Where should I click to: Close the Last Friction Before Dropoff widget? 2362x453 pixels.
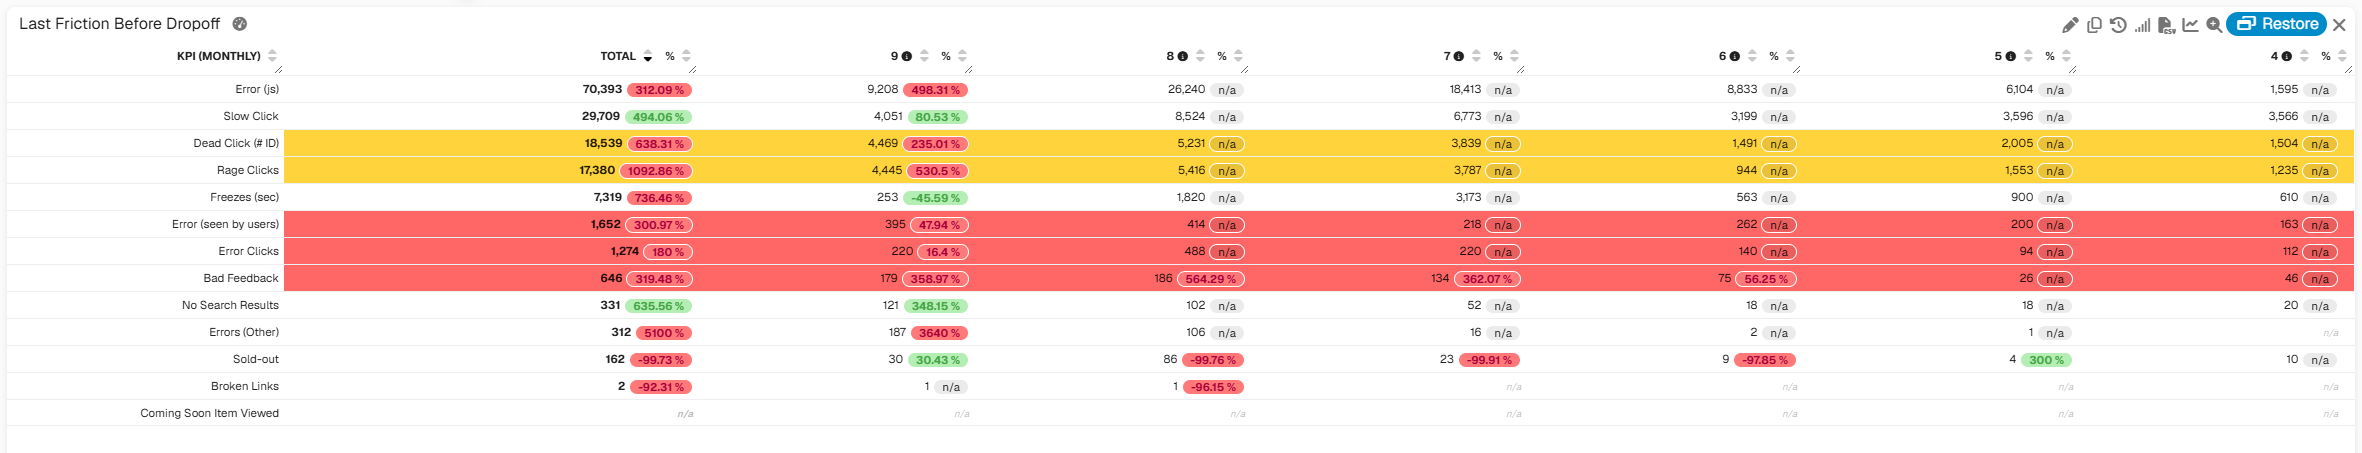pyautogui.click(x=2339, y=25)
